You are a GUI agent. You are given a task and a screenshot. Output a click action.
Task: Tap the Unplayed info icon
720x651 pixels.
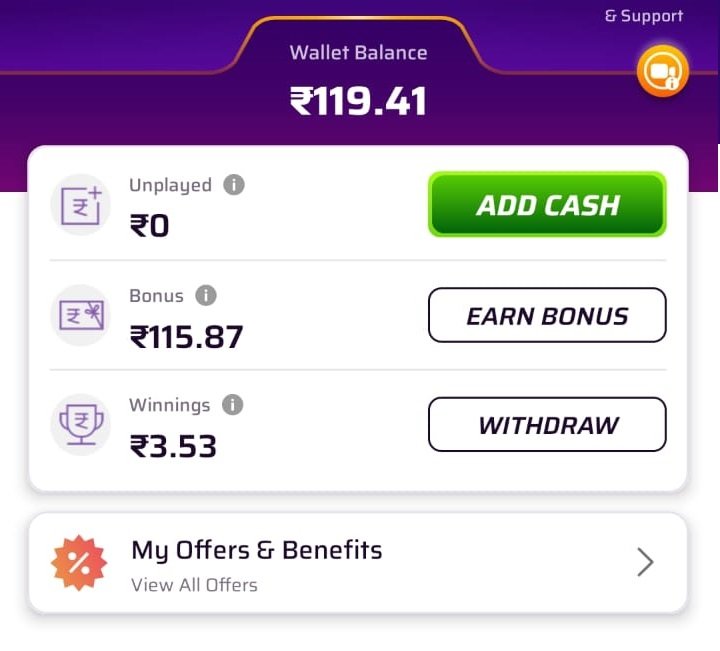[x=234, y=185]
